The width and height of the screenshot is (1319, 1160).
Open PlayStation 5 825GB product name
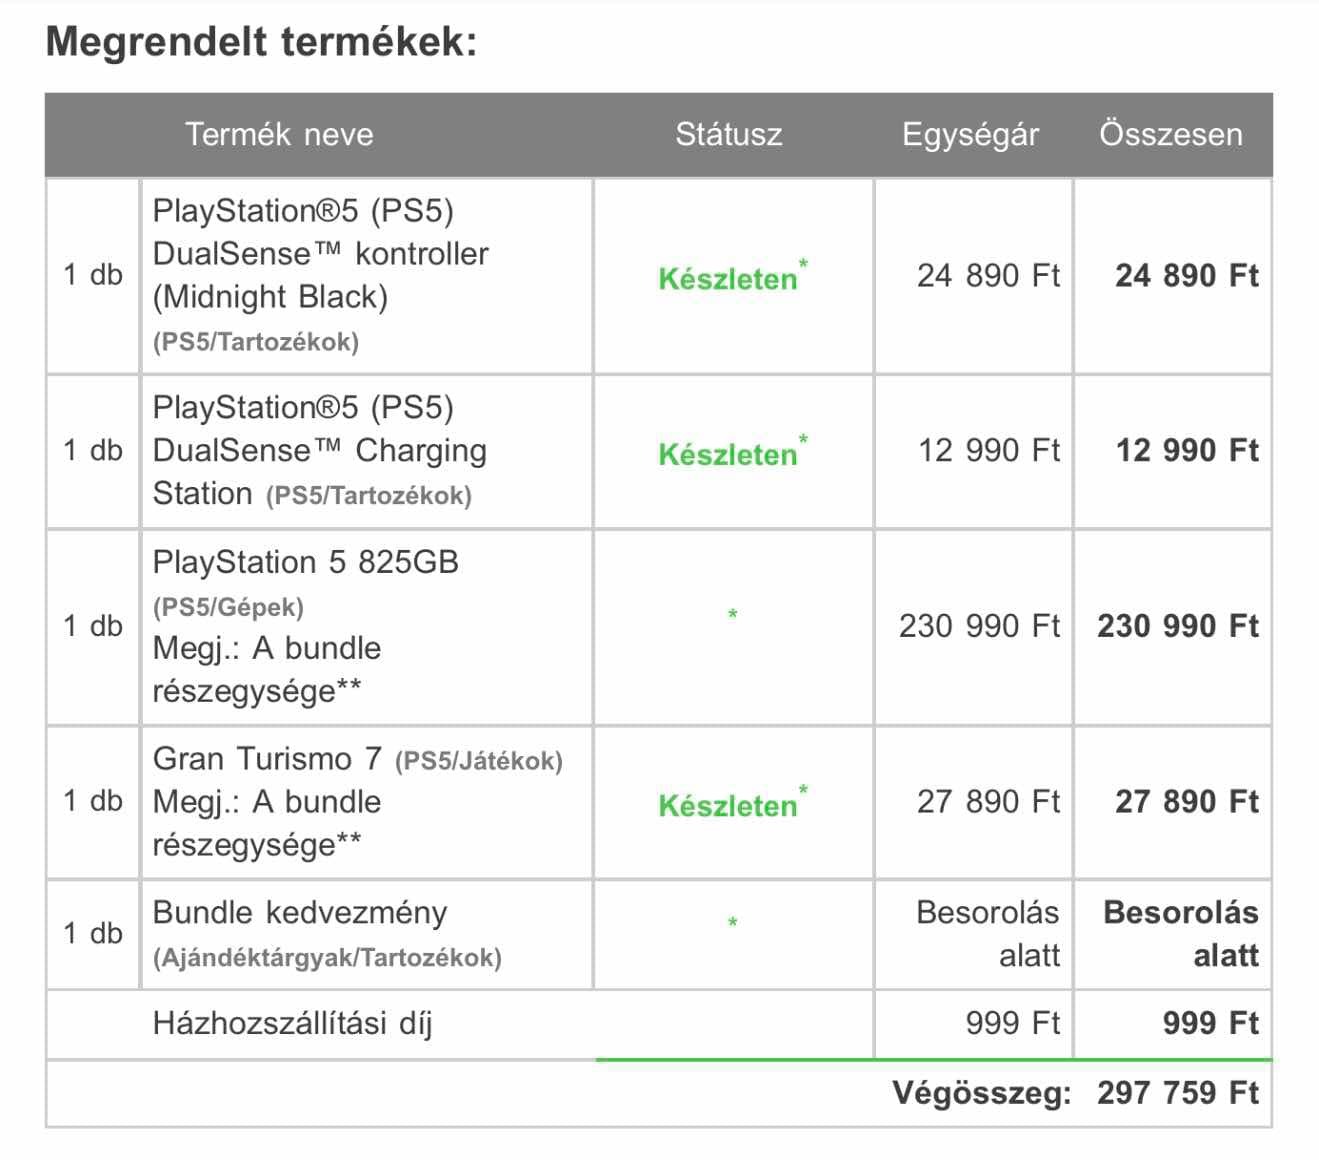306,562
